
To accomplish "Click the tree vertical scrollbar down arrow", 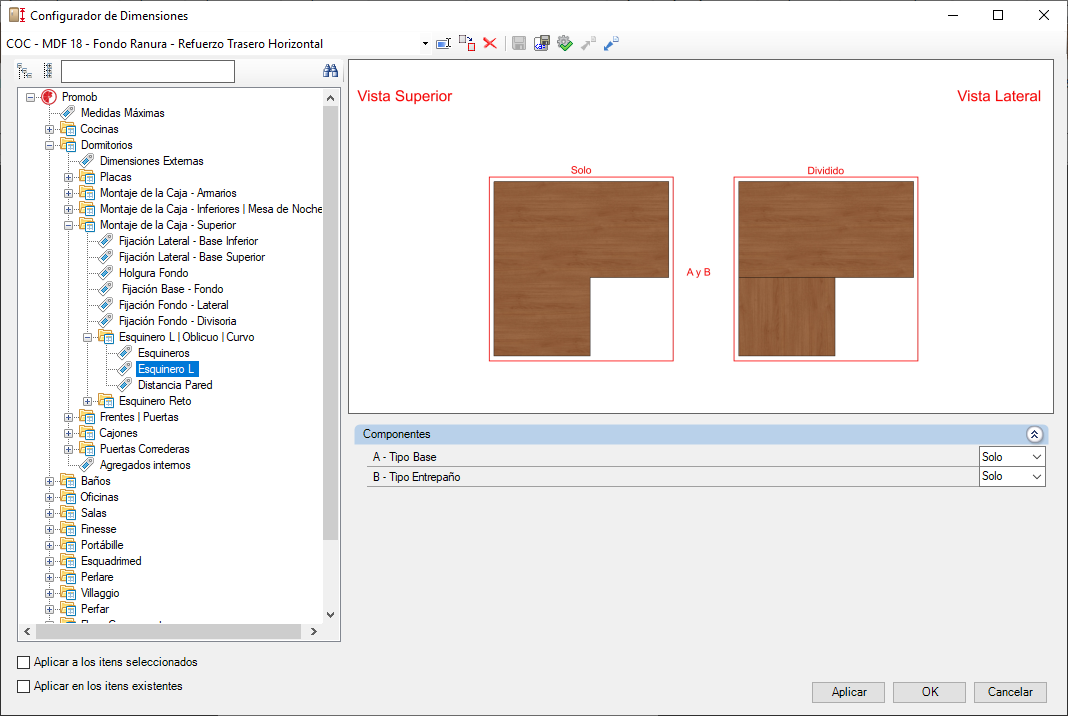I will pos(330,614).
